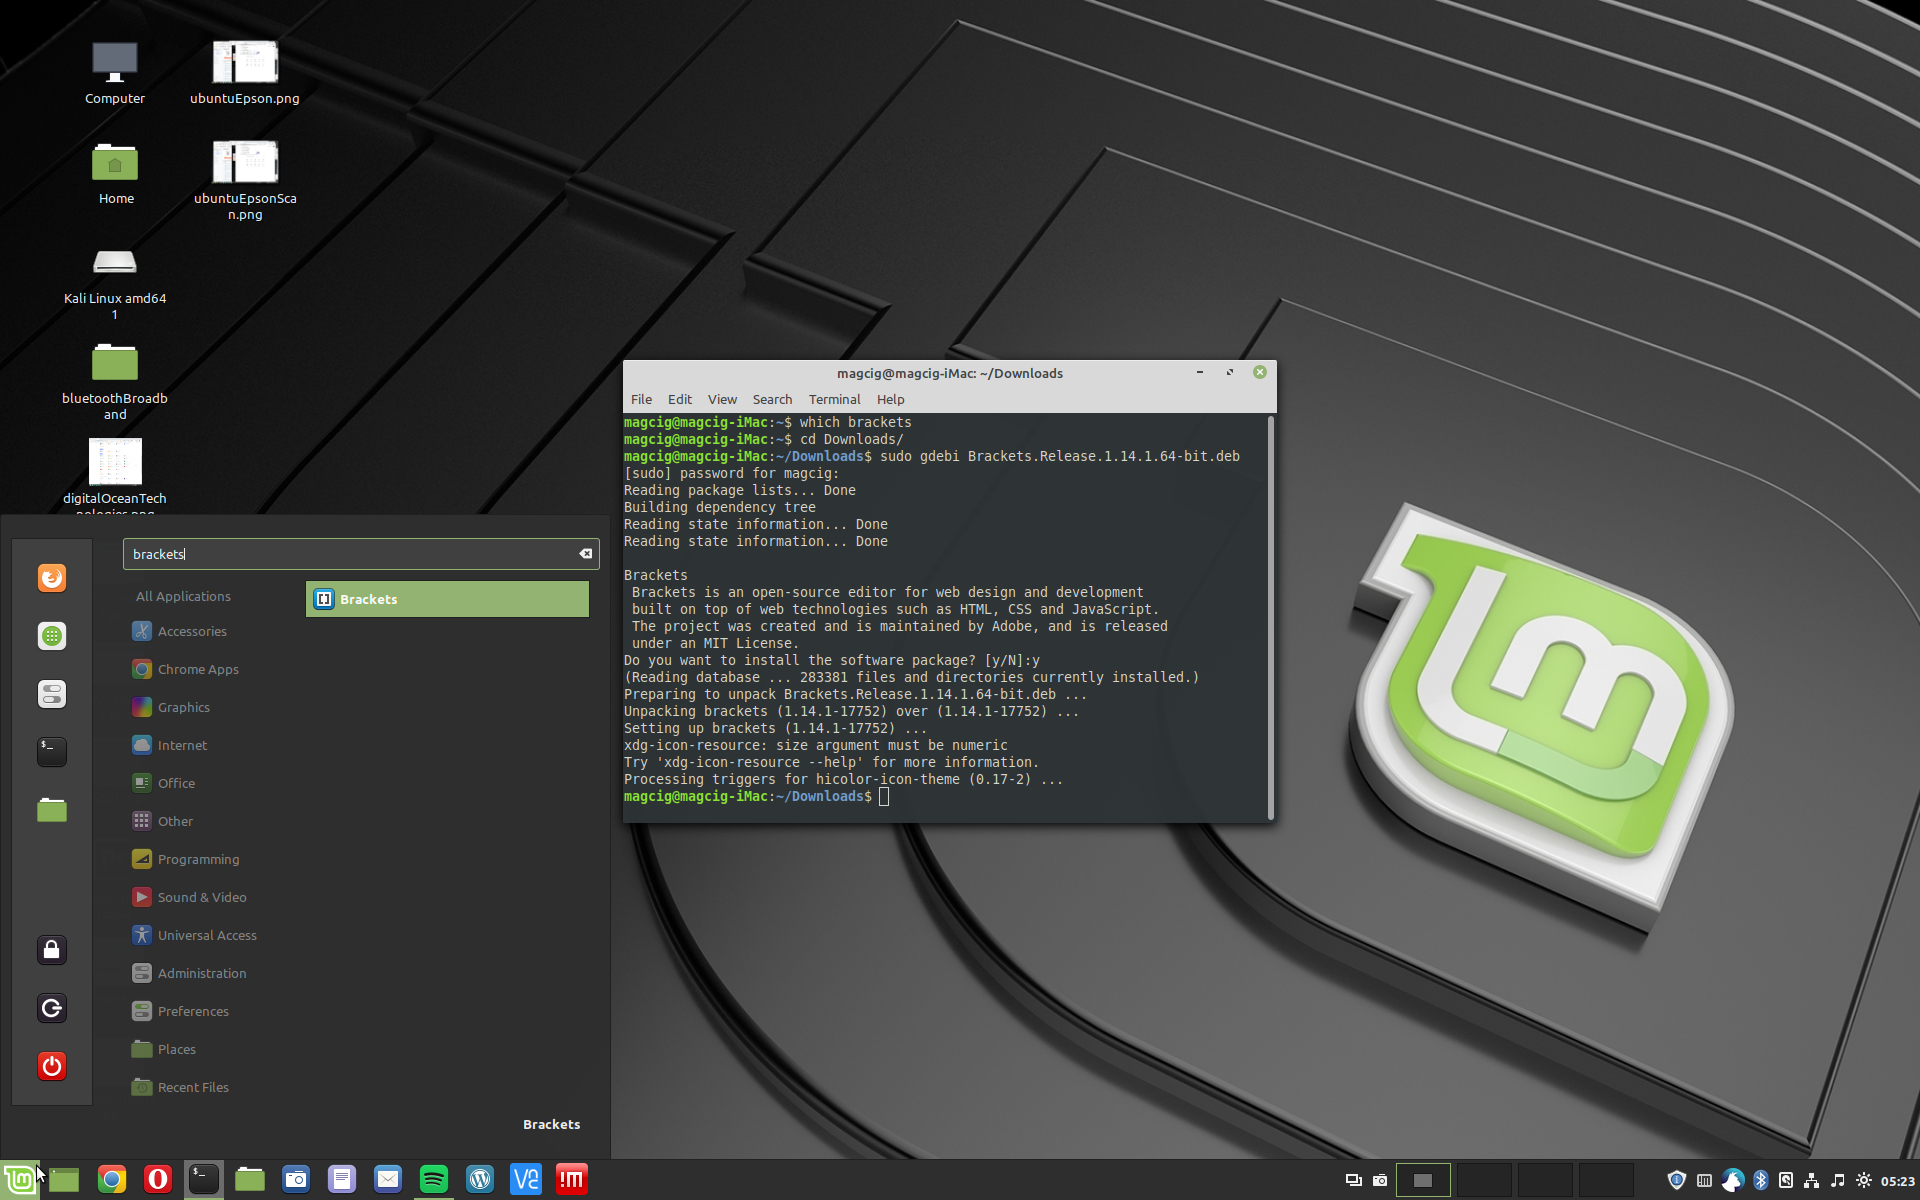Open the Terminal menu in terminal window
This screenshot has width=1920, height=1200.
click(834, 399)
